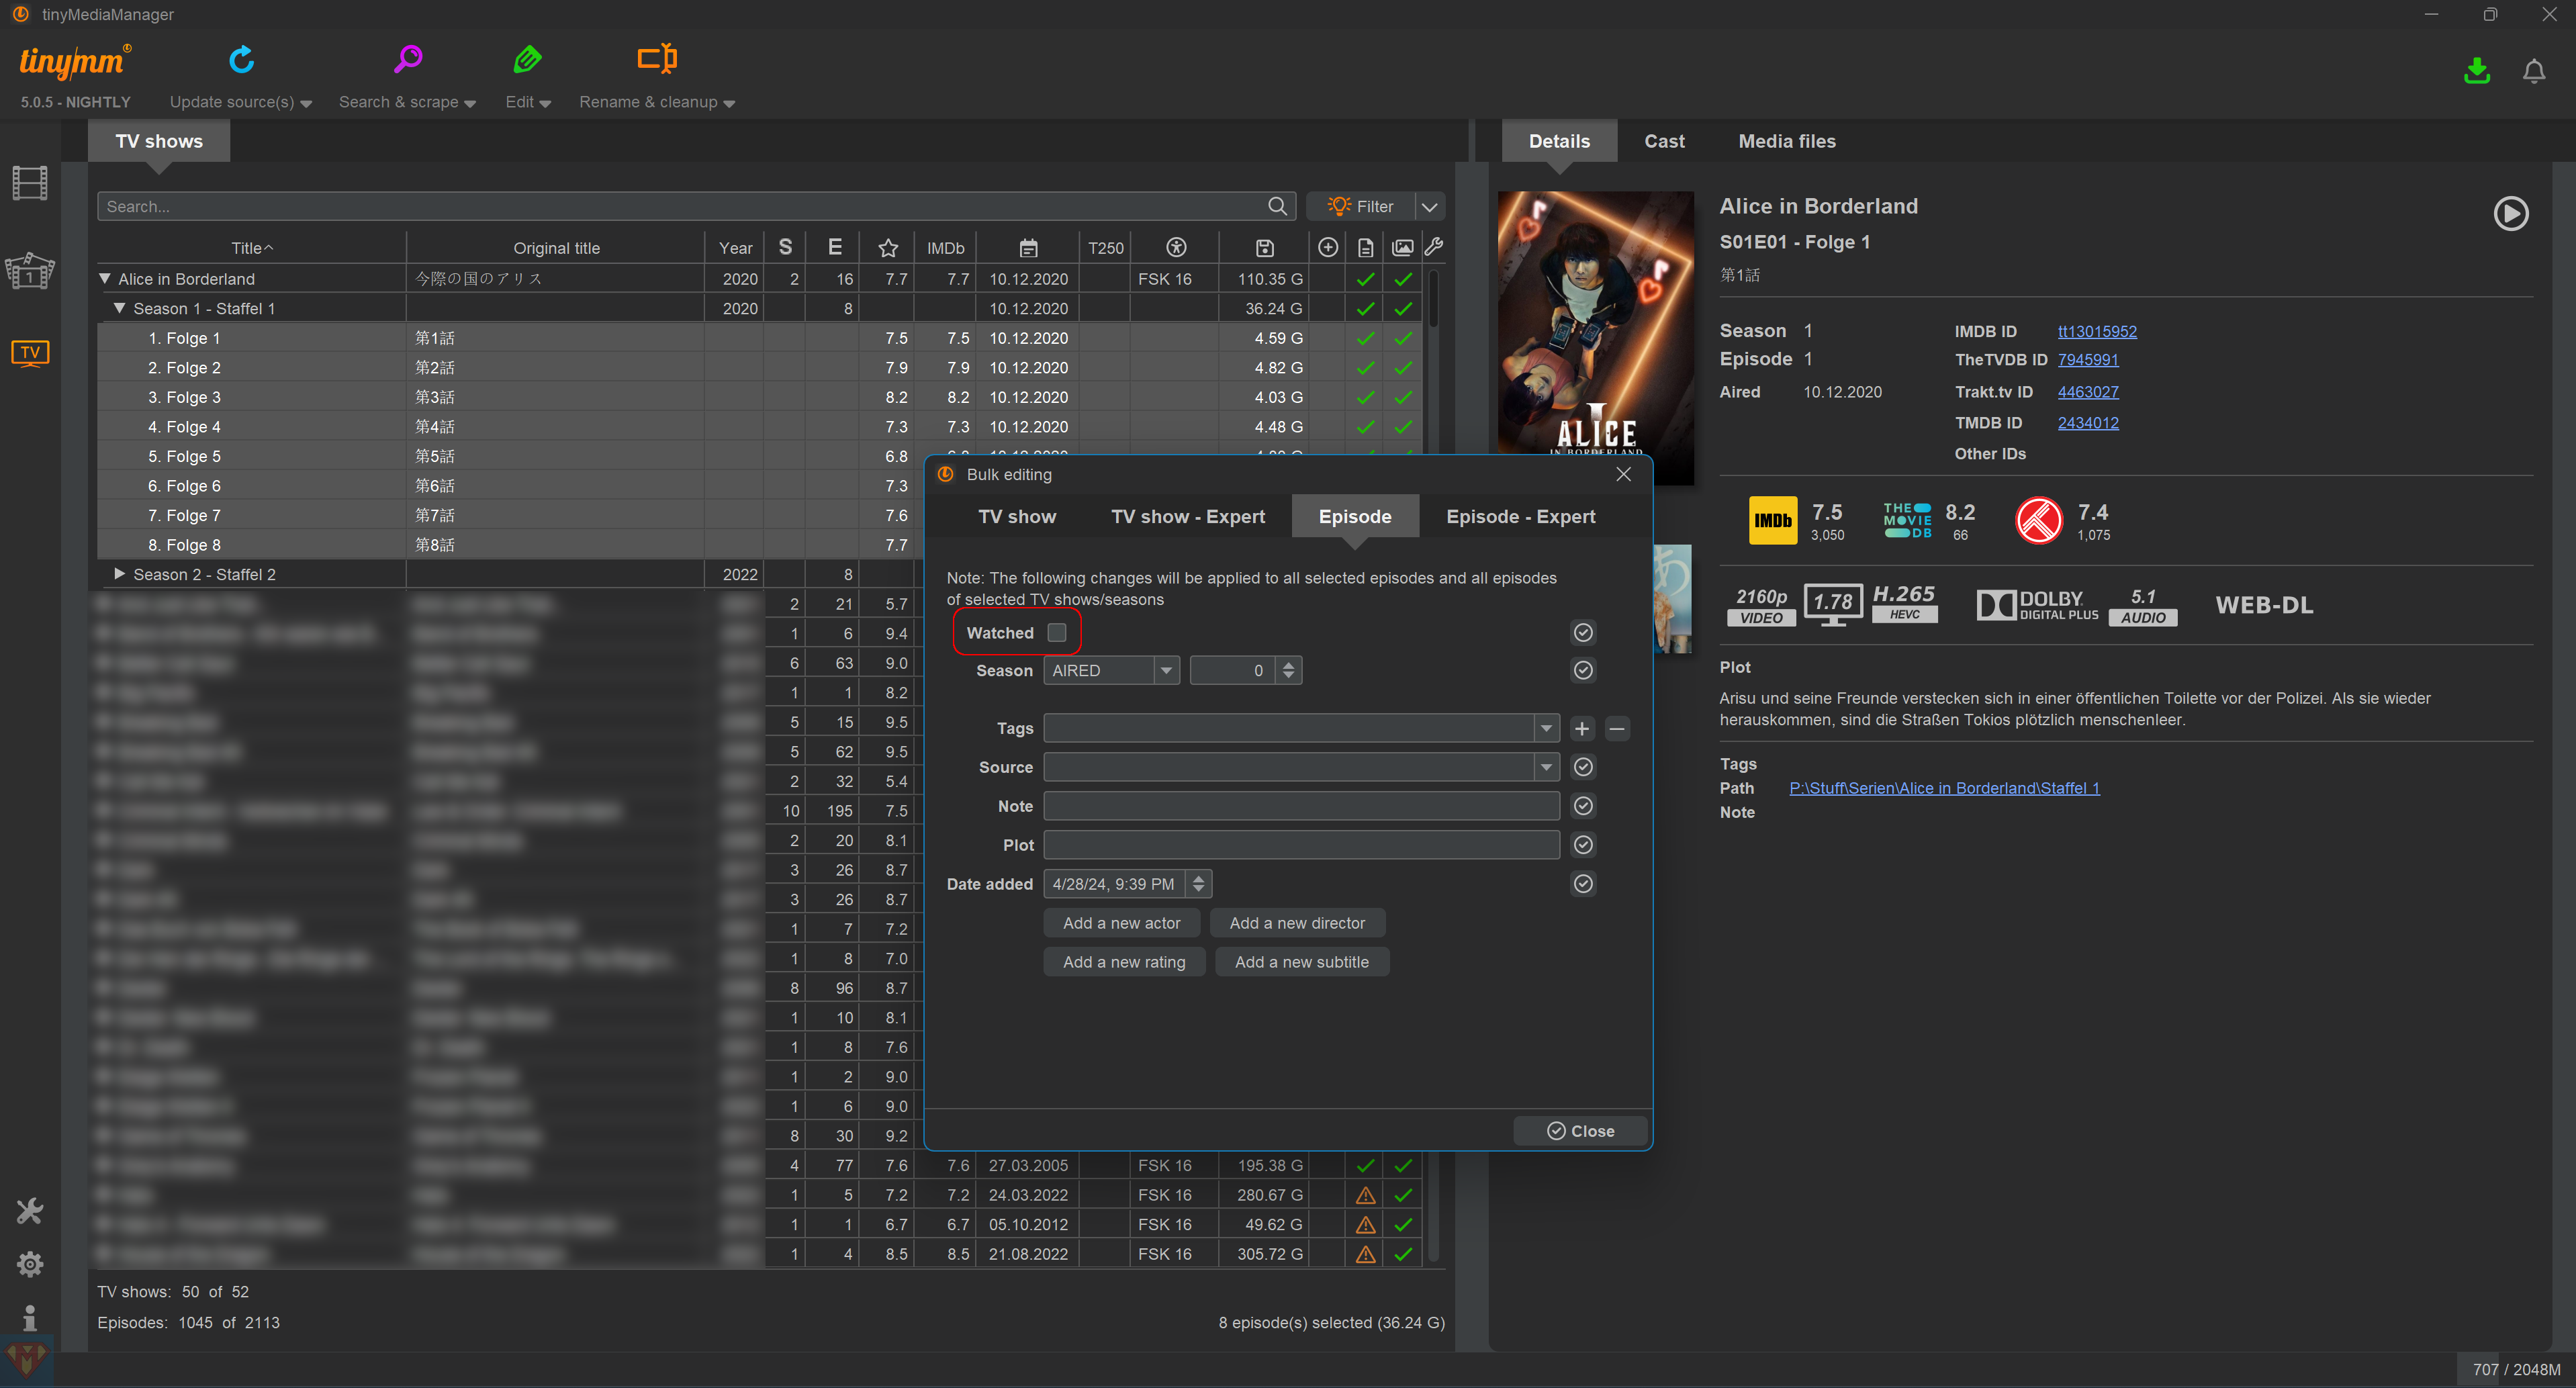2576x1388 pixels.
Task: Expand Season 2 - Staffel 2
Action: [119, 574]
